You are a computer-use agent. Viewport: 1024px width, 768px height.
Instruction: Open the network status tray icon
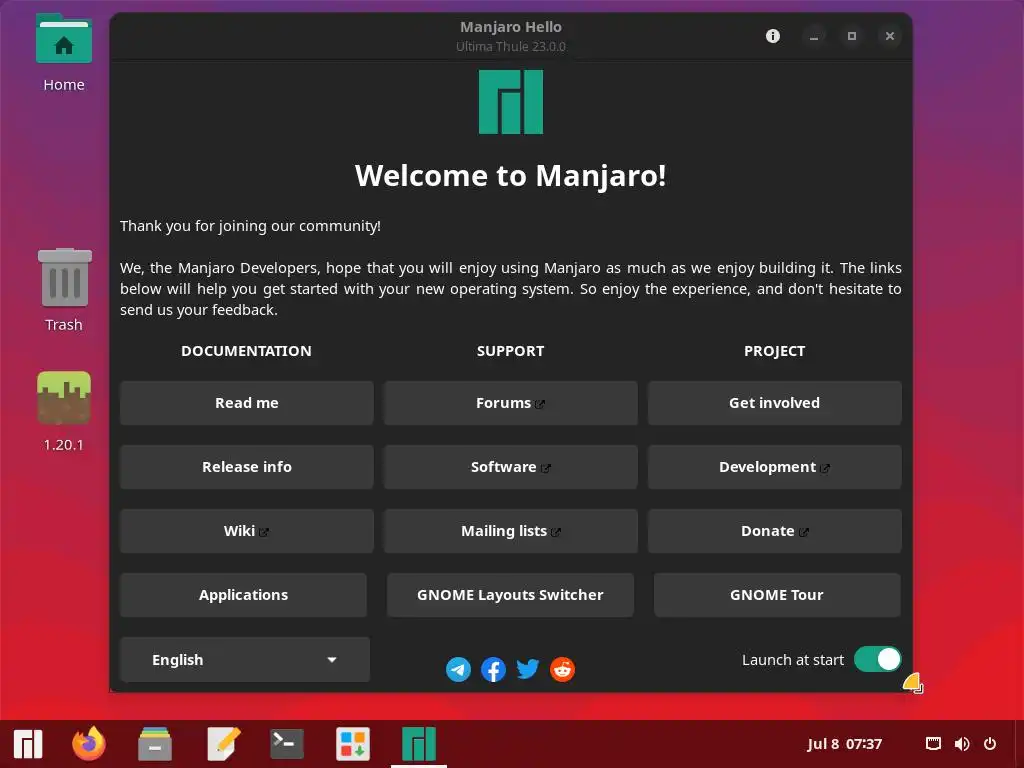[933, 744]
